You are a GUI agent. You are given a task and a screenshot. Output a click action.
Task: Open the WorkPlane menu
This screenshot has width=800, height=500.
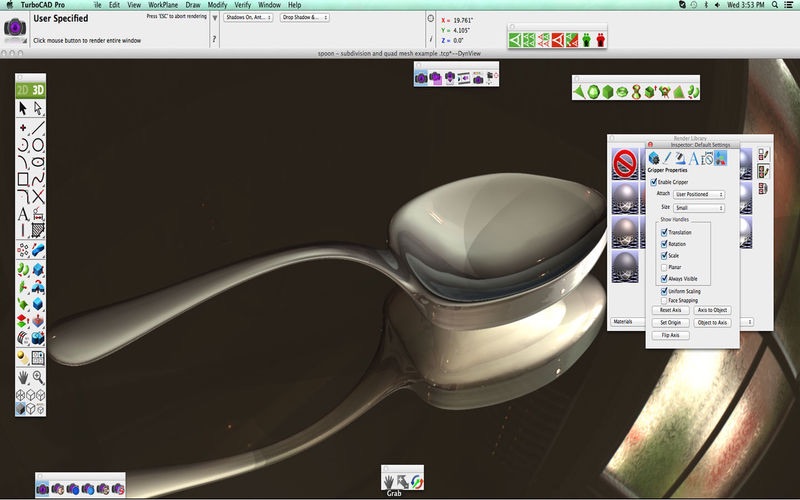[163, 5]
